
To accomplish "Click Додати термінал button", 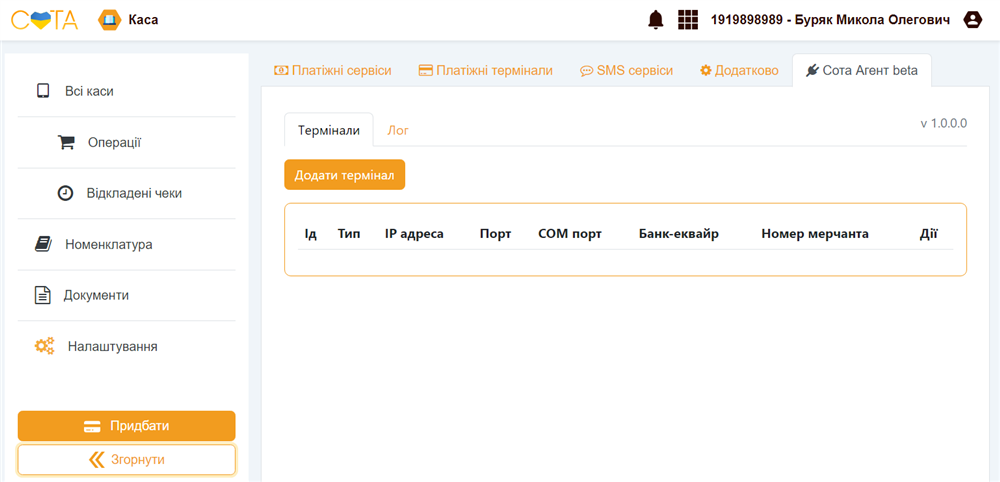I will tap(344, 175).
